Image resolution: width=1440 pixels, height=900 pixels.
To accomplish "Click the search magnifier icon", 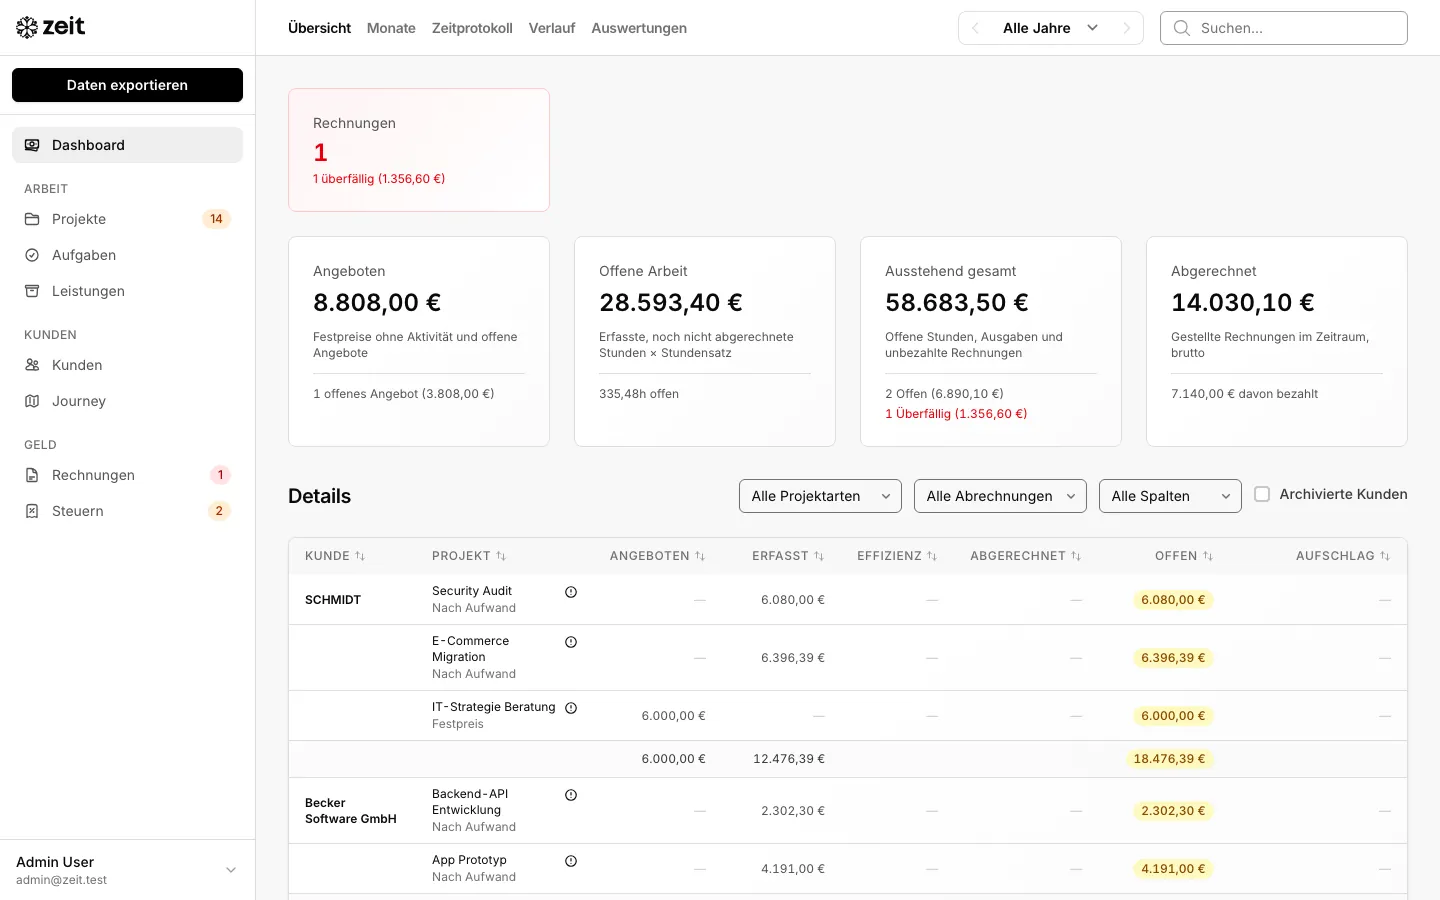I will [x=1182, y=28].
